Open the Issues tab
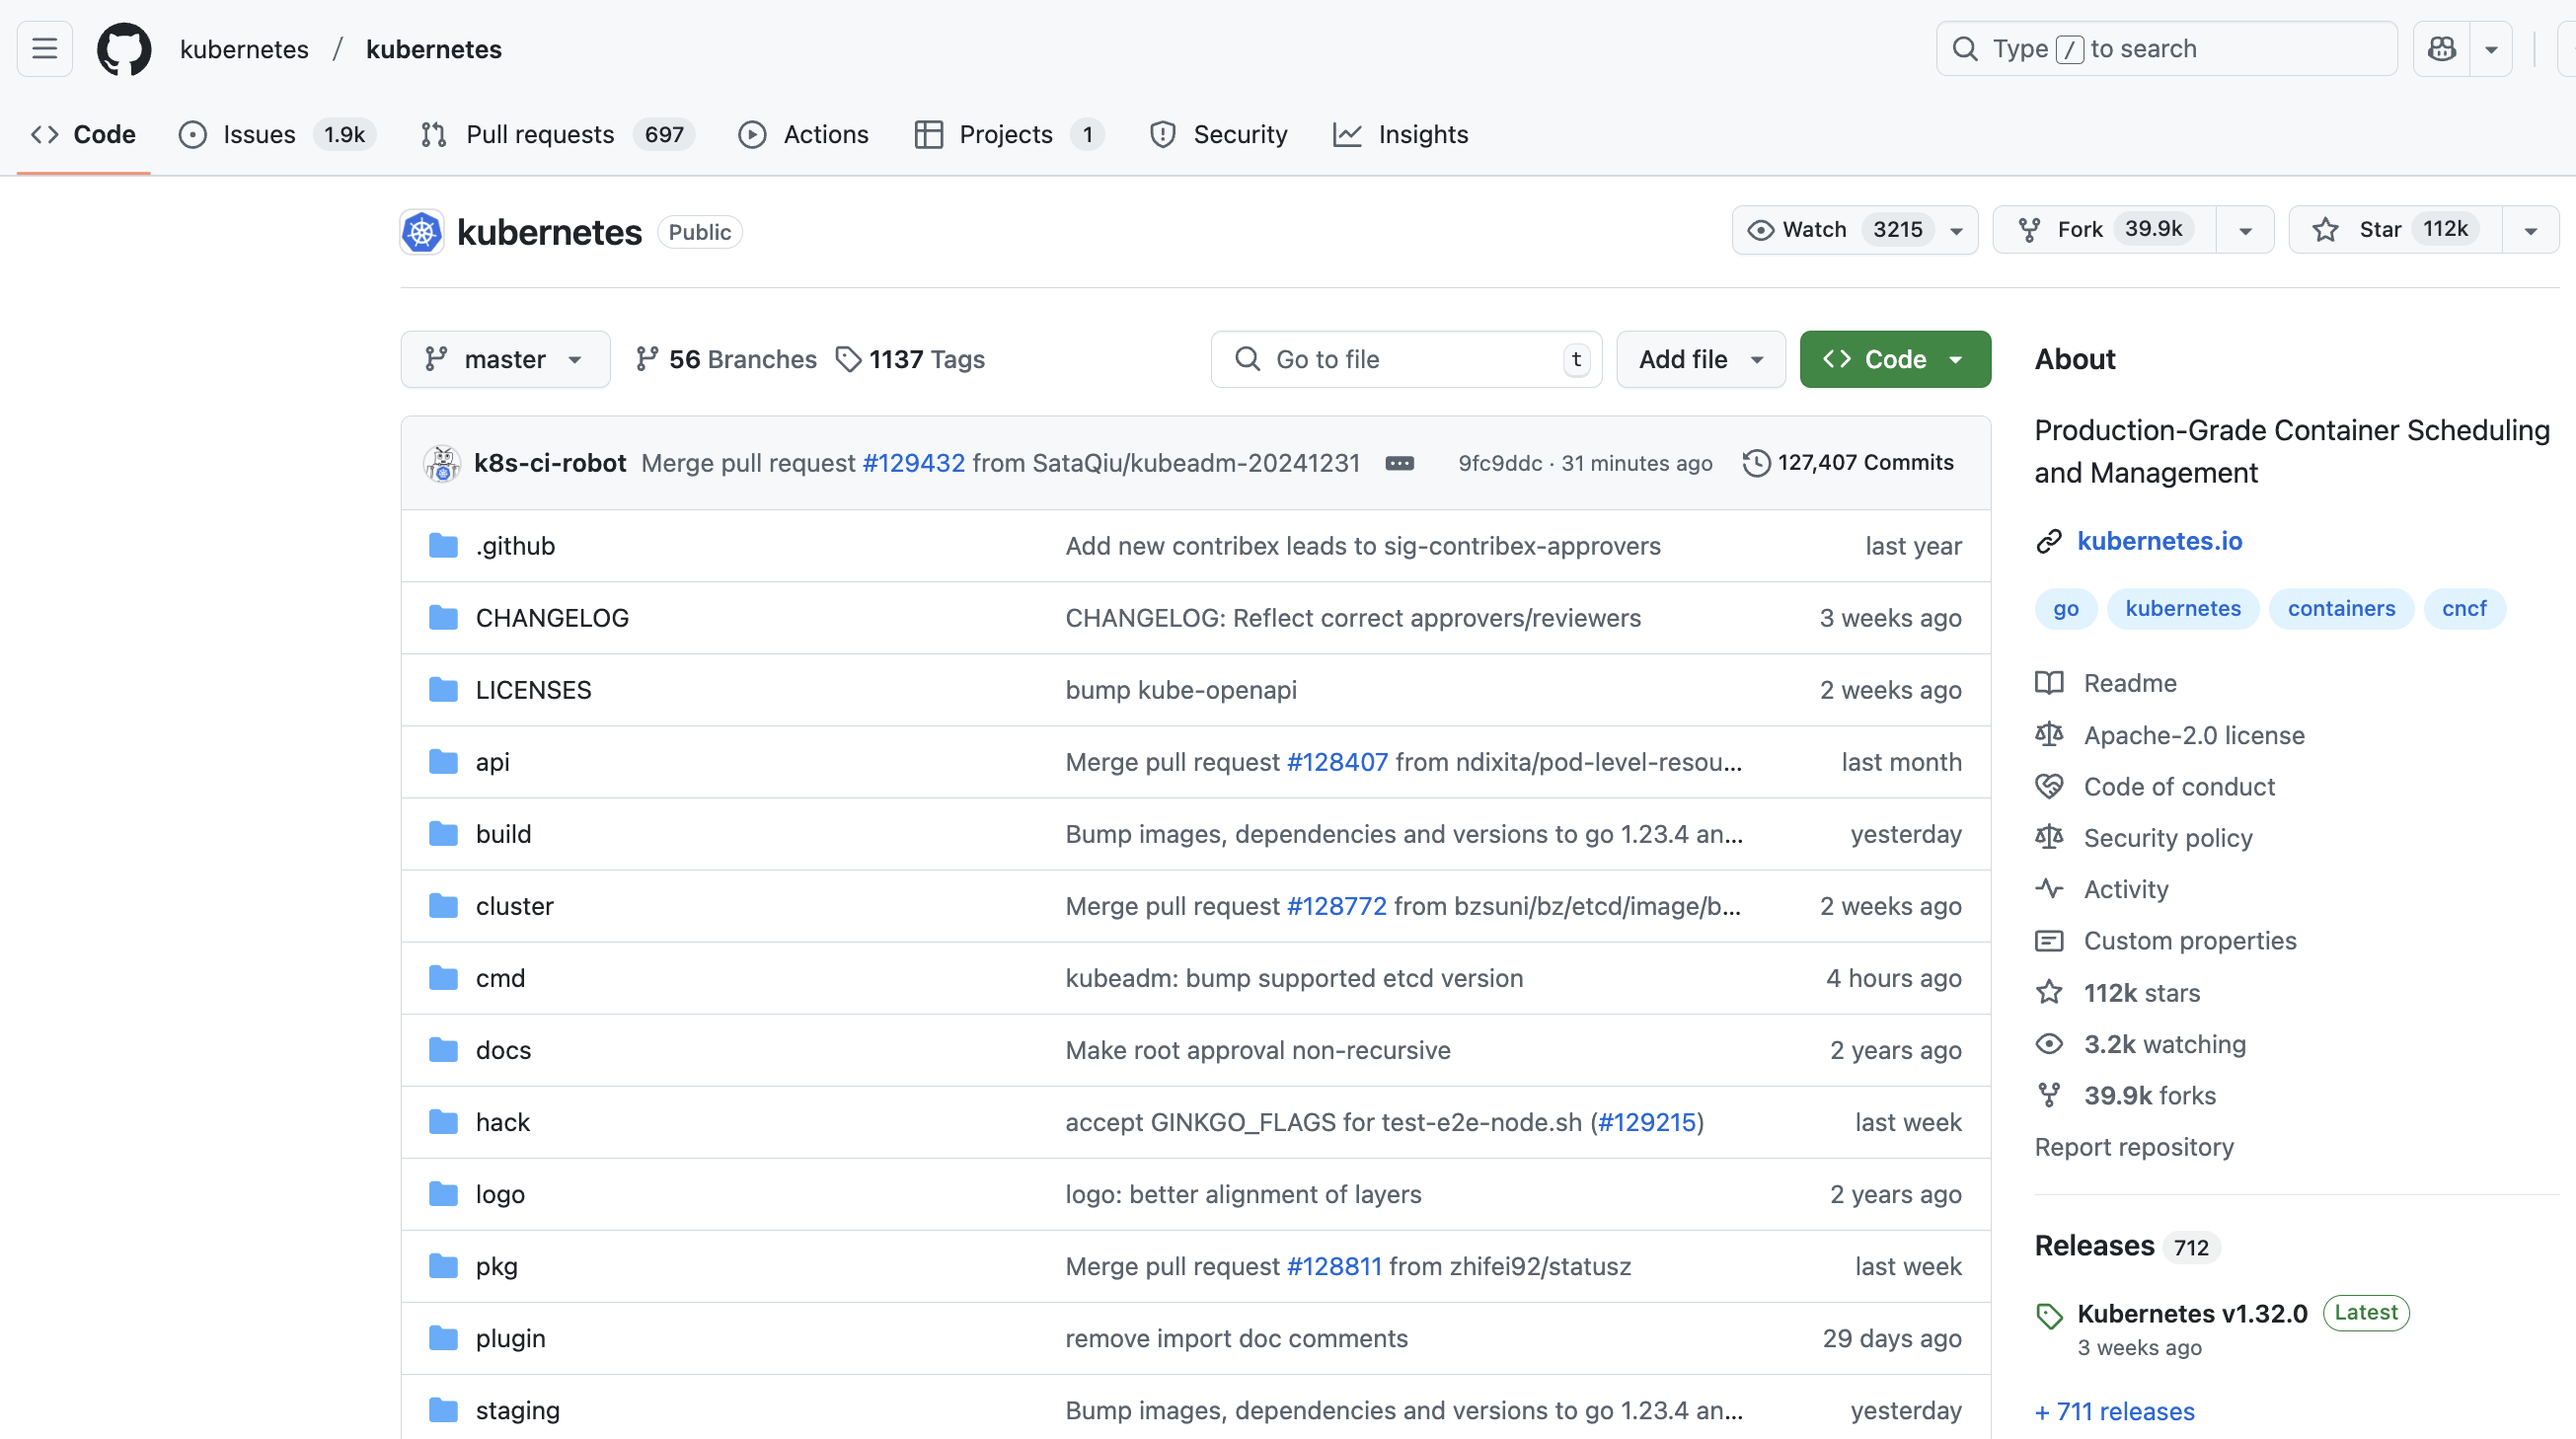 coord(277,134)
